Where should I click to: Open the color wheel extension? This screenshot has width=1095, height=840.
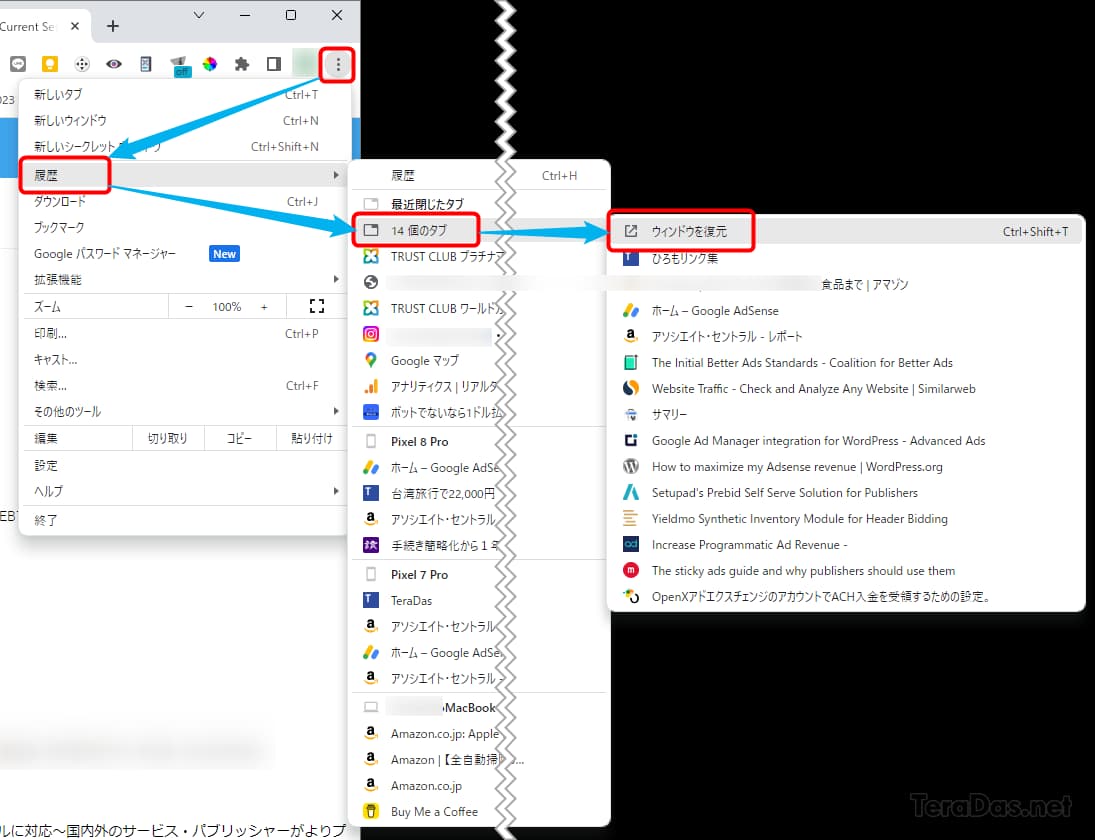click(x=210, y=64)
